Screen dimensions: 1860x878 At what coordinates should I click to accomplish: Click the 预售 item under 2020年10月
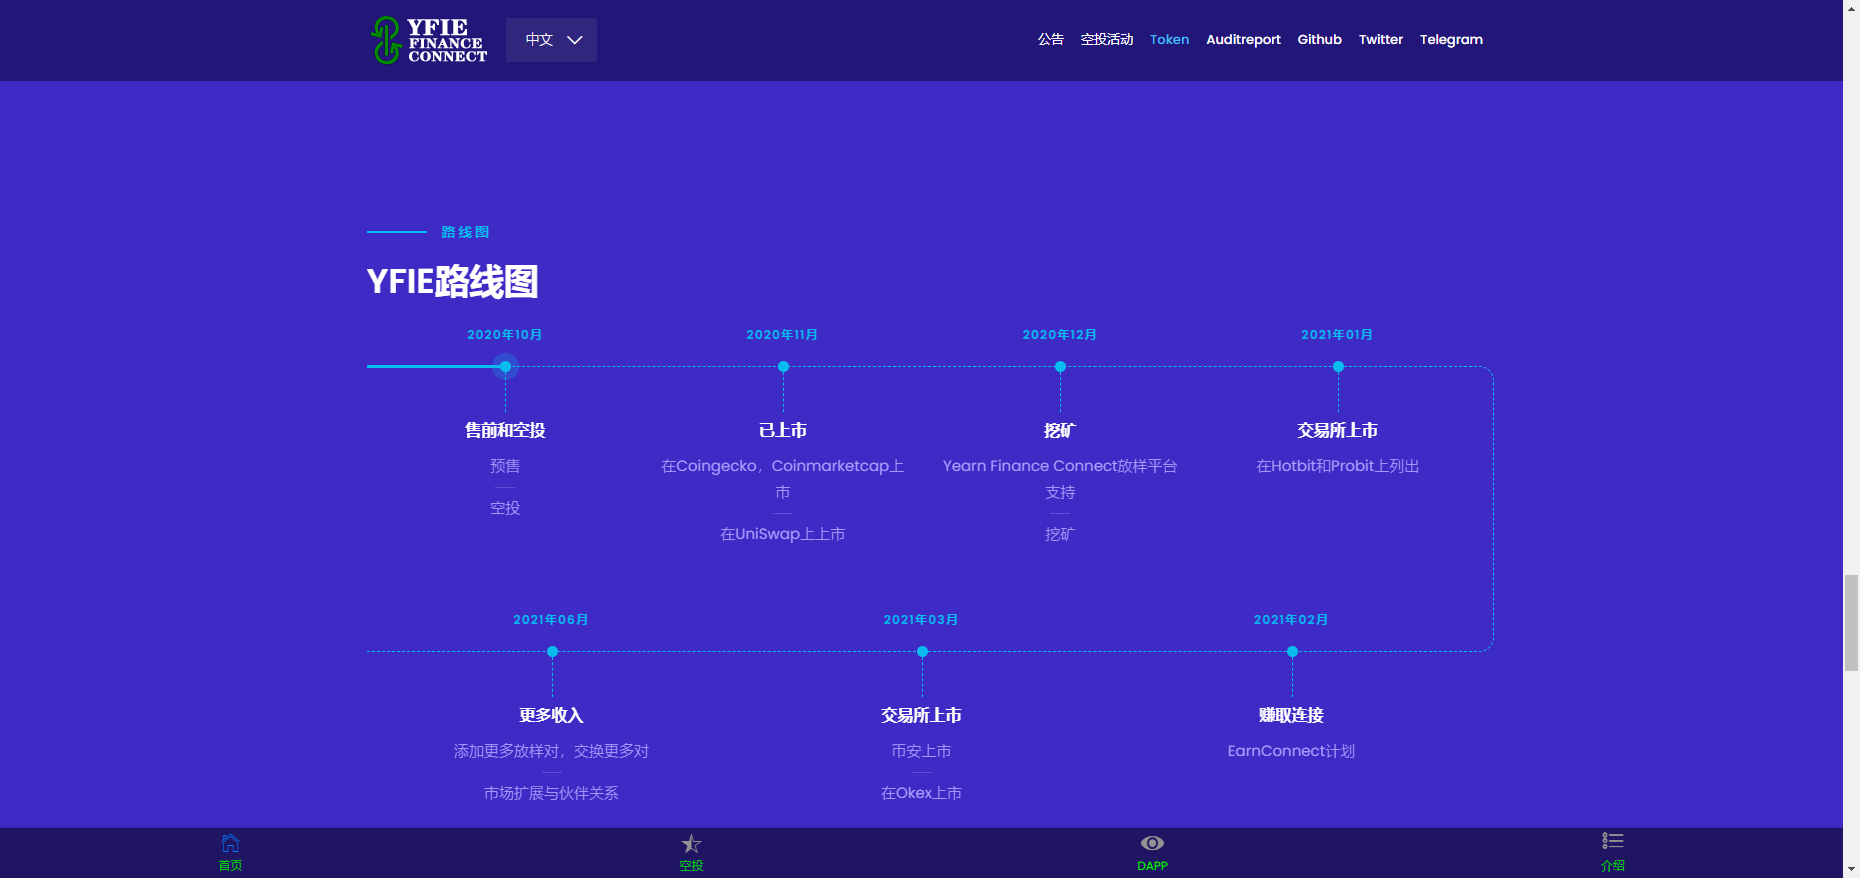[505, 466]
